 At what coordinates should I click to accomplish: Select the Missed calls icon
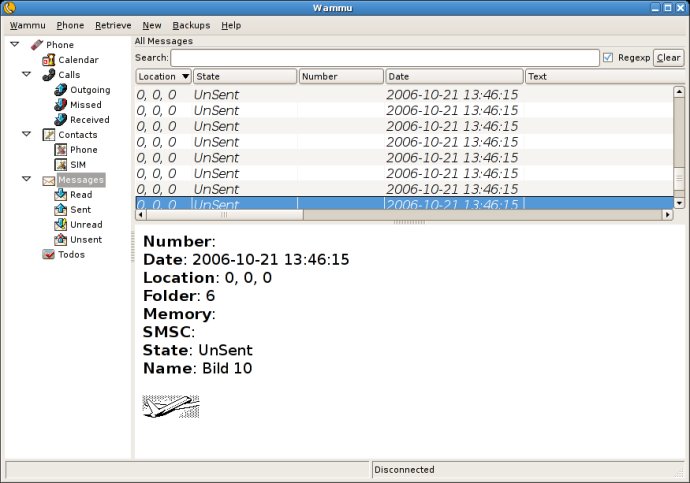tap(60, 105)
